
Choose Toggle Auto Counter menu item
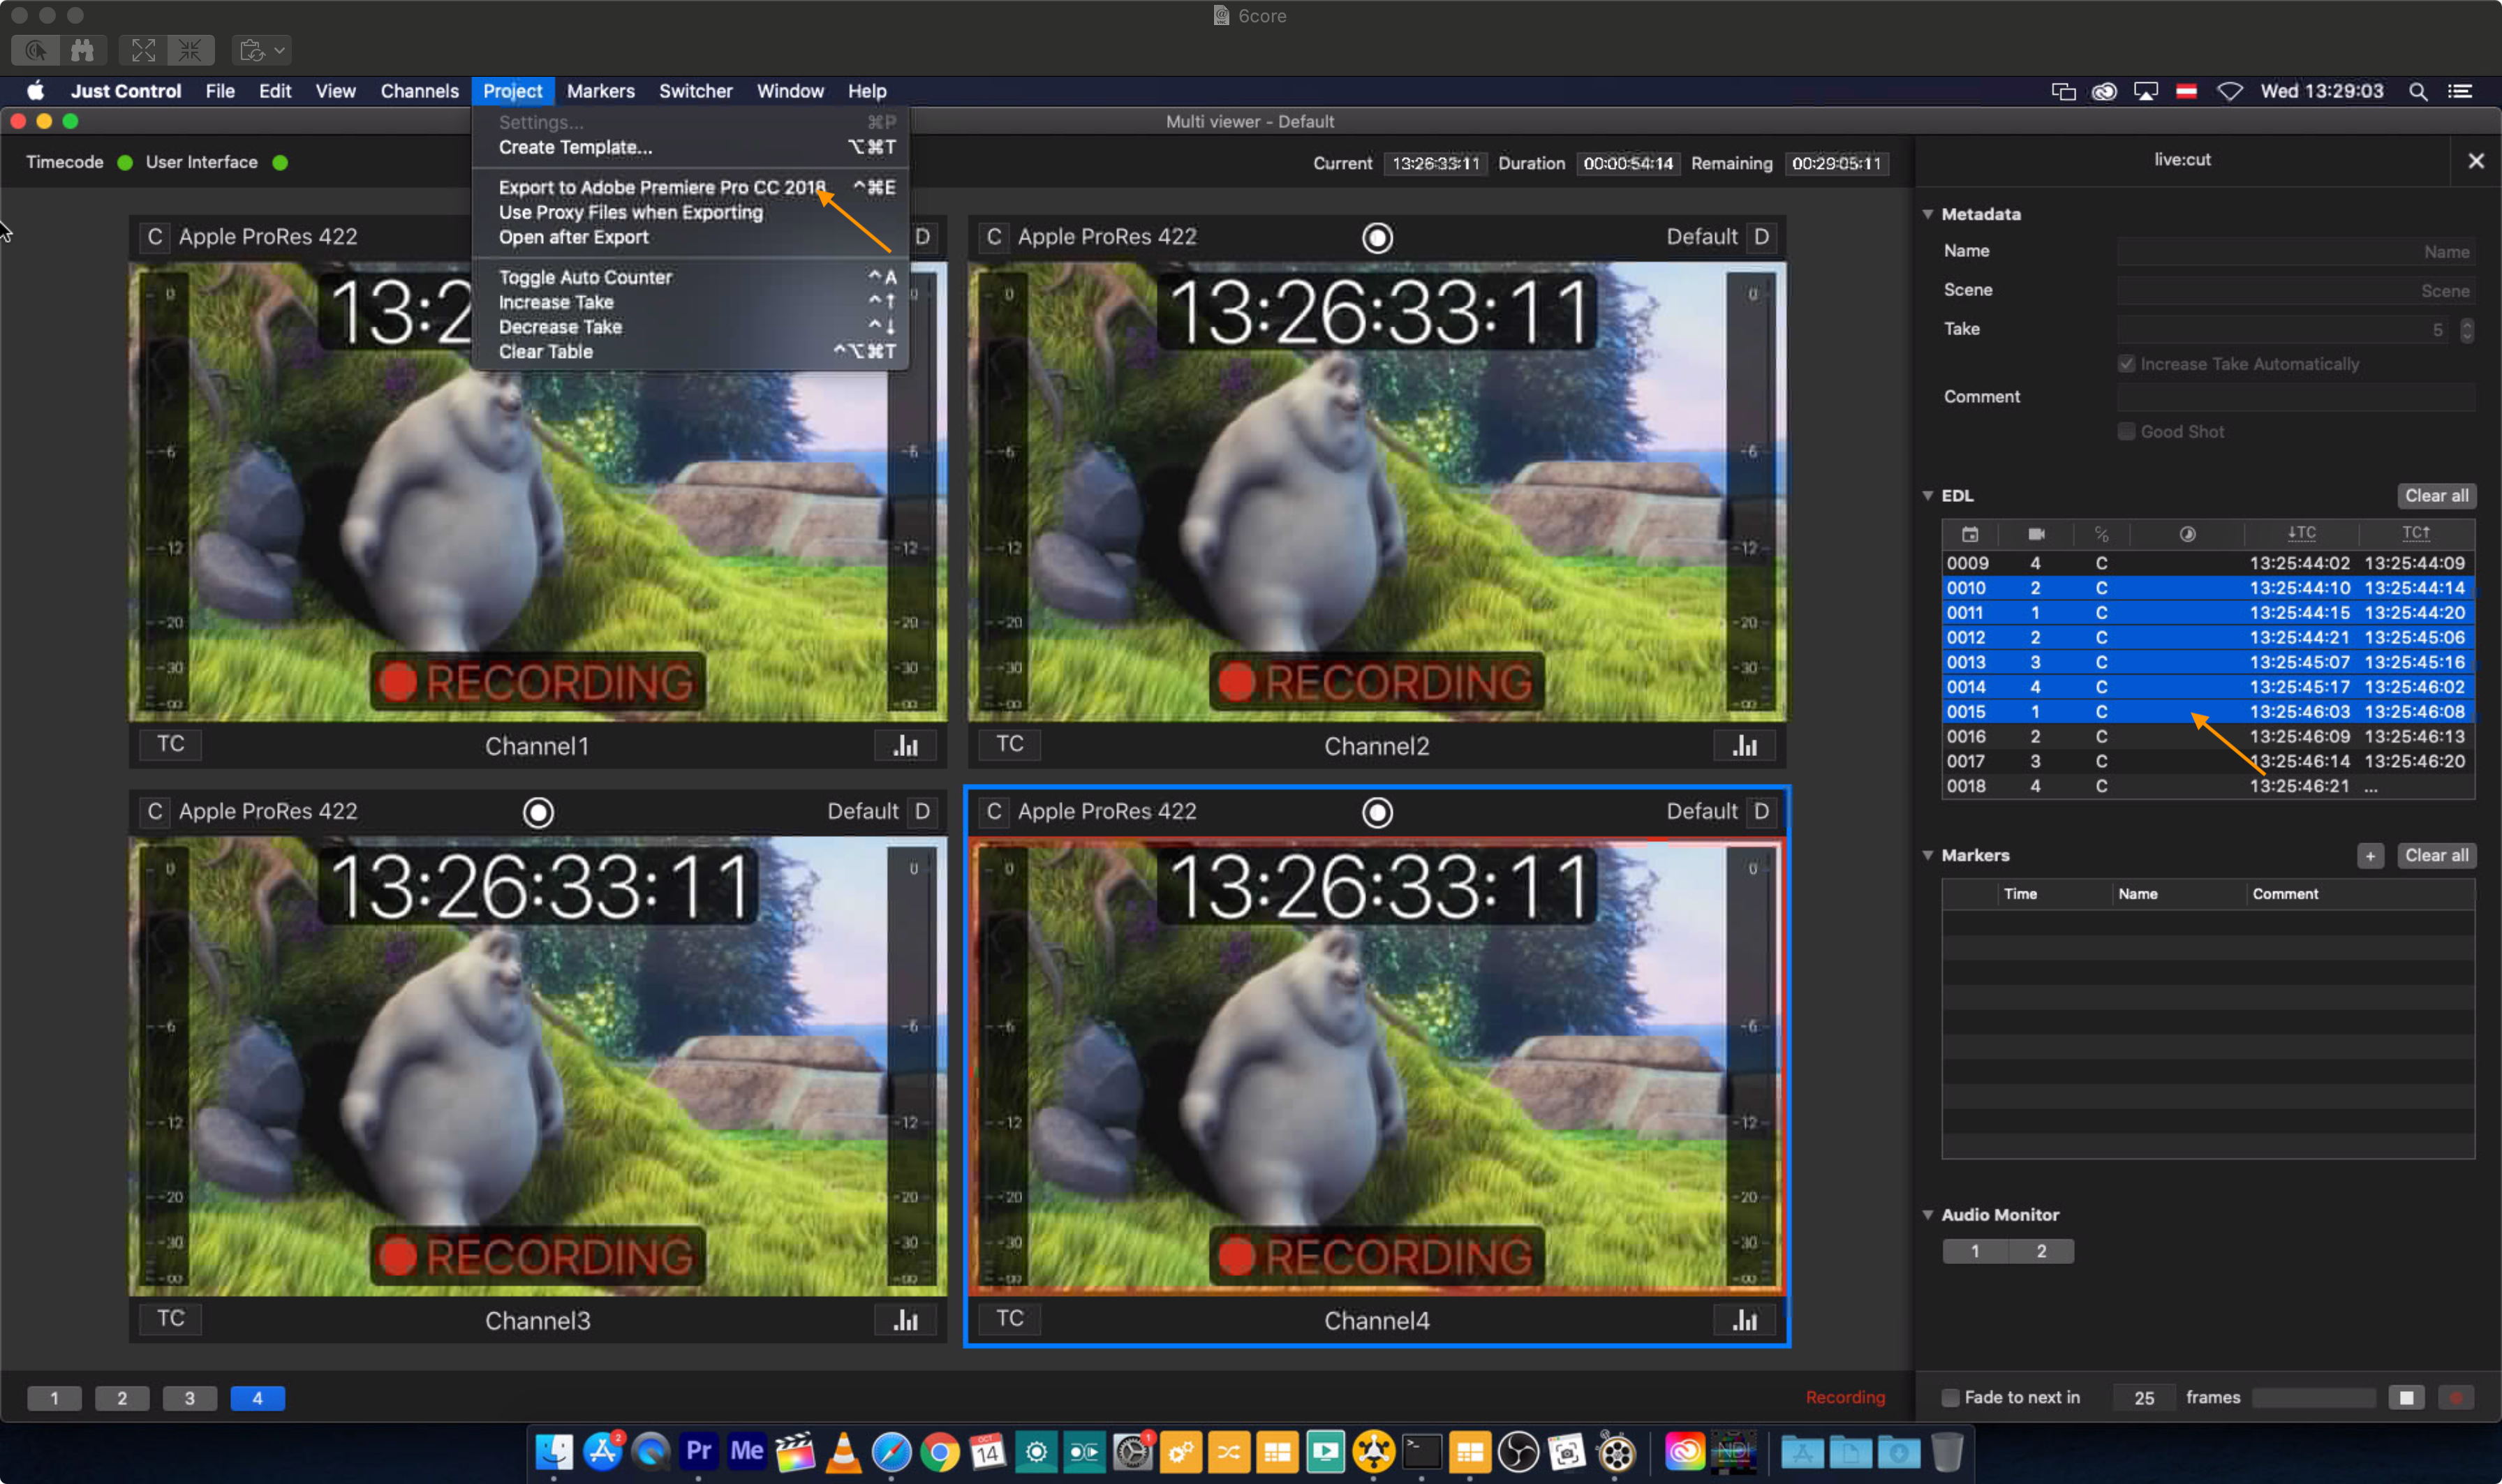click(690, 277)
